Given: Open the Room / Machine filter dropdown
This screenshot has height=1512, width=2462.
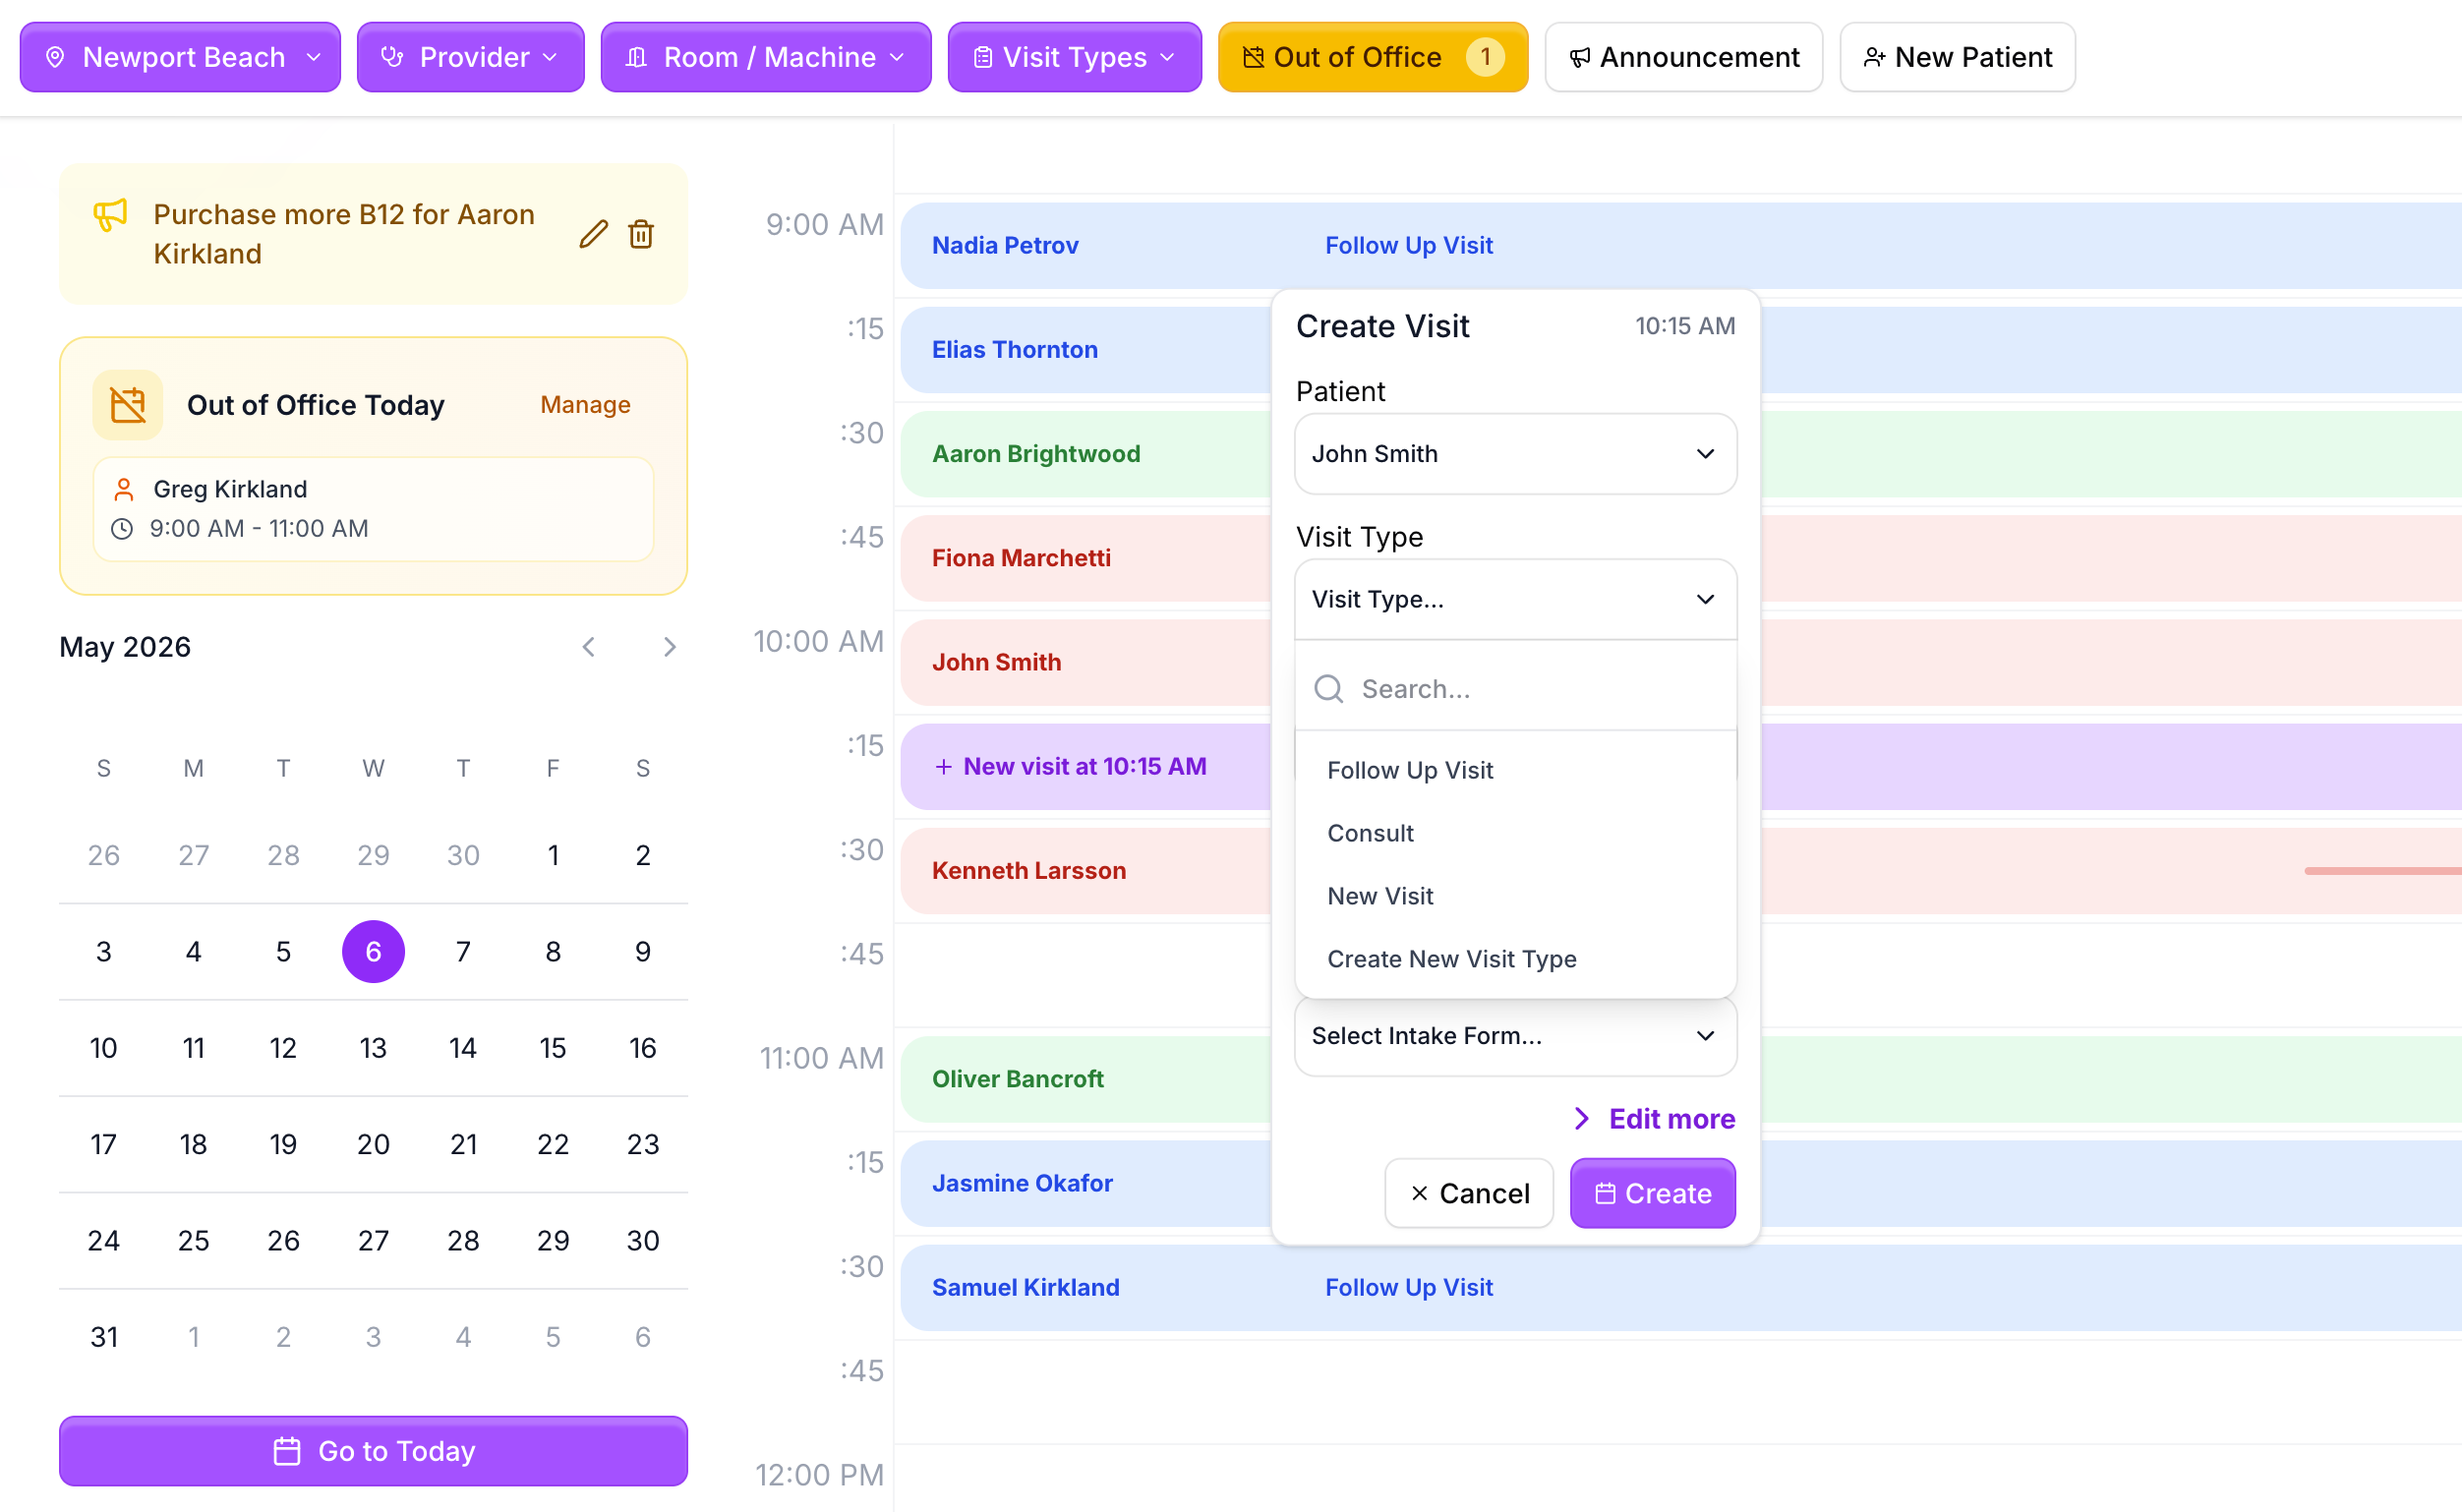Looking at the screenshot, I should click(x=766, y=57).
